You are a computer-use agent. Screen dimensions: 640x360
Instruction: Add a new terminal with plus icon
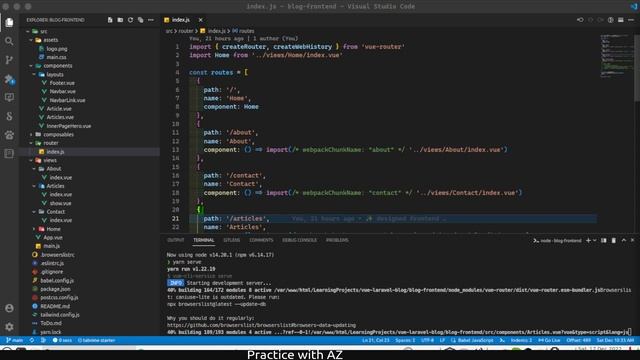588,240
